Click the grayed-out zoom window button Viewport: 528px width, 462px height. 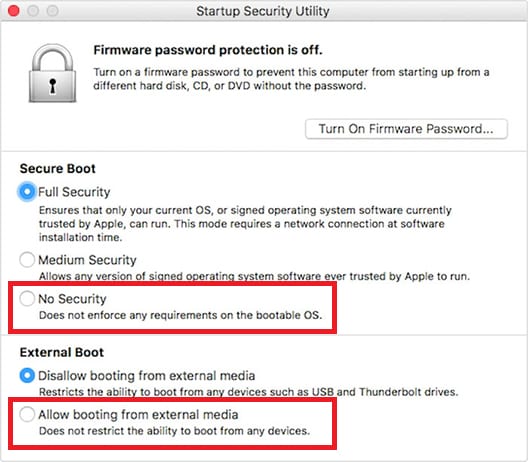[x=53, y=11]
